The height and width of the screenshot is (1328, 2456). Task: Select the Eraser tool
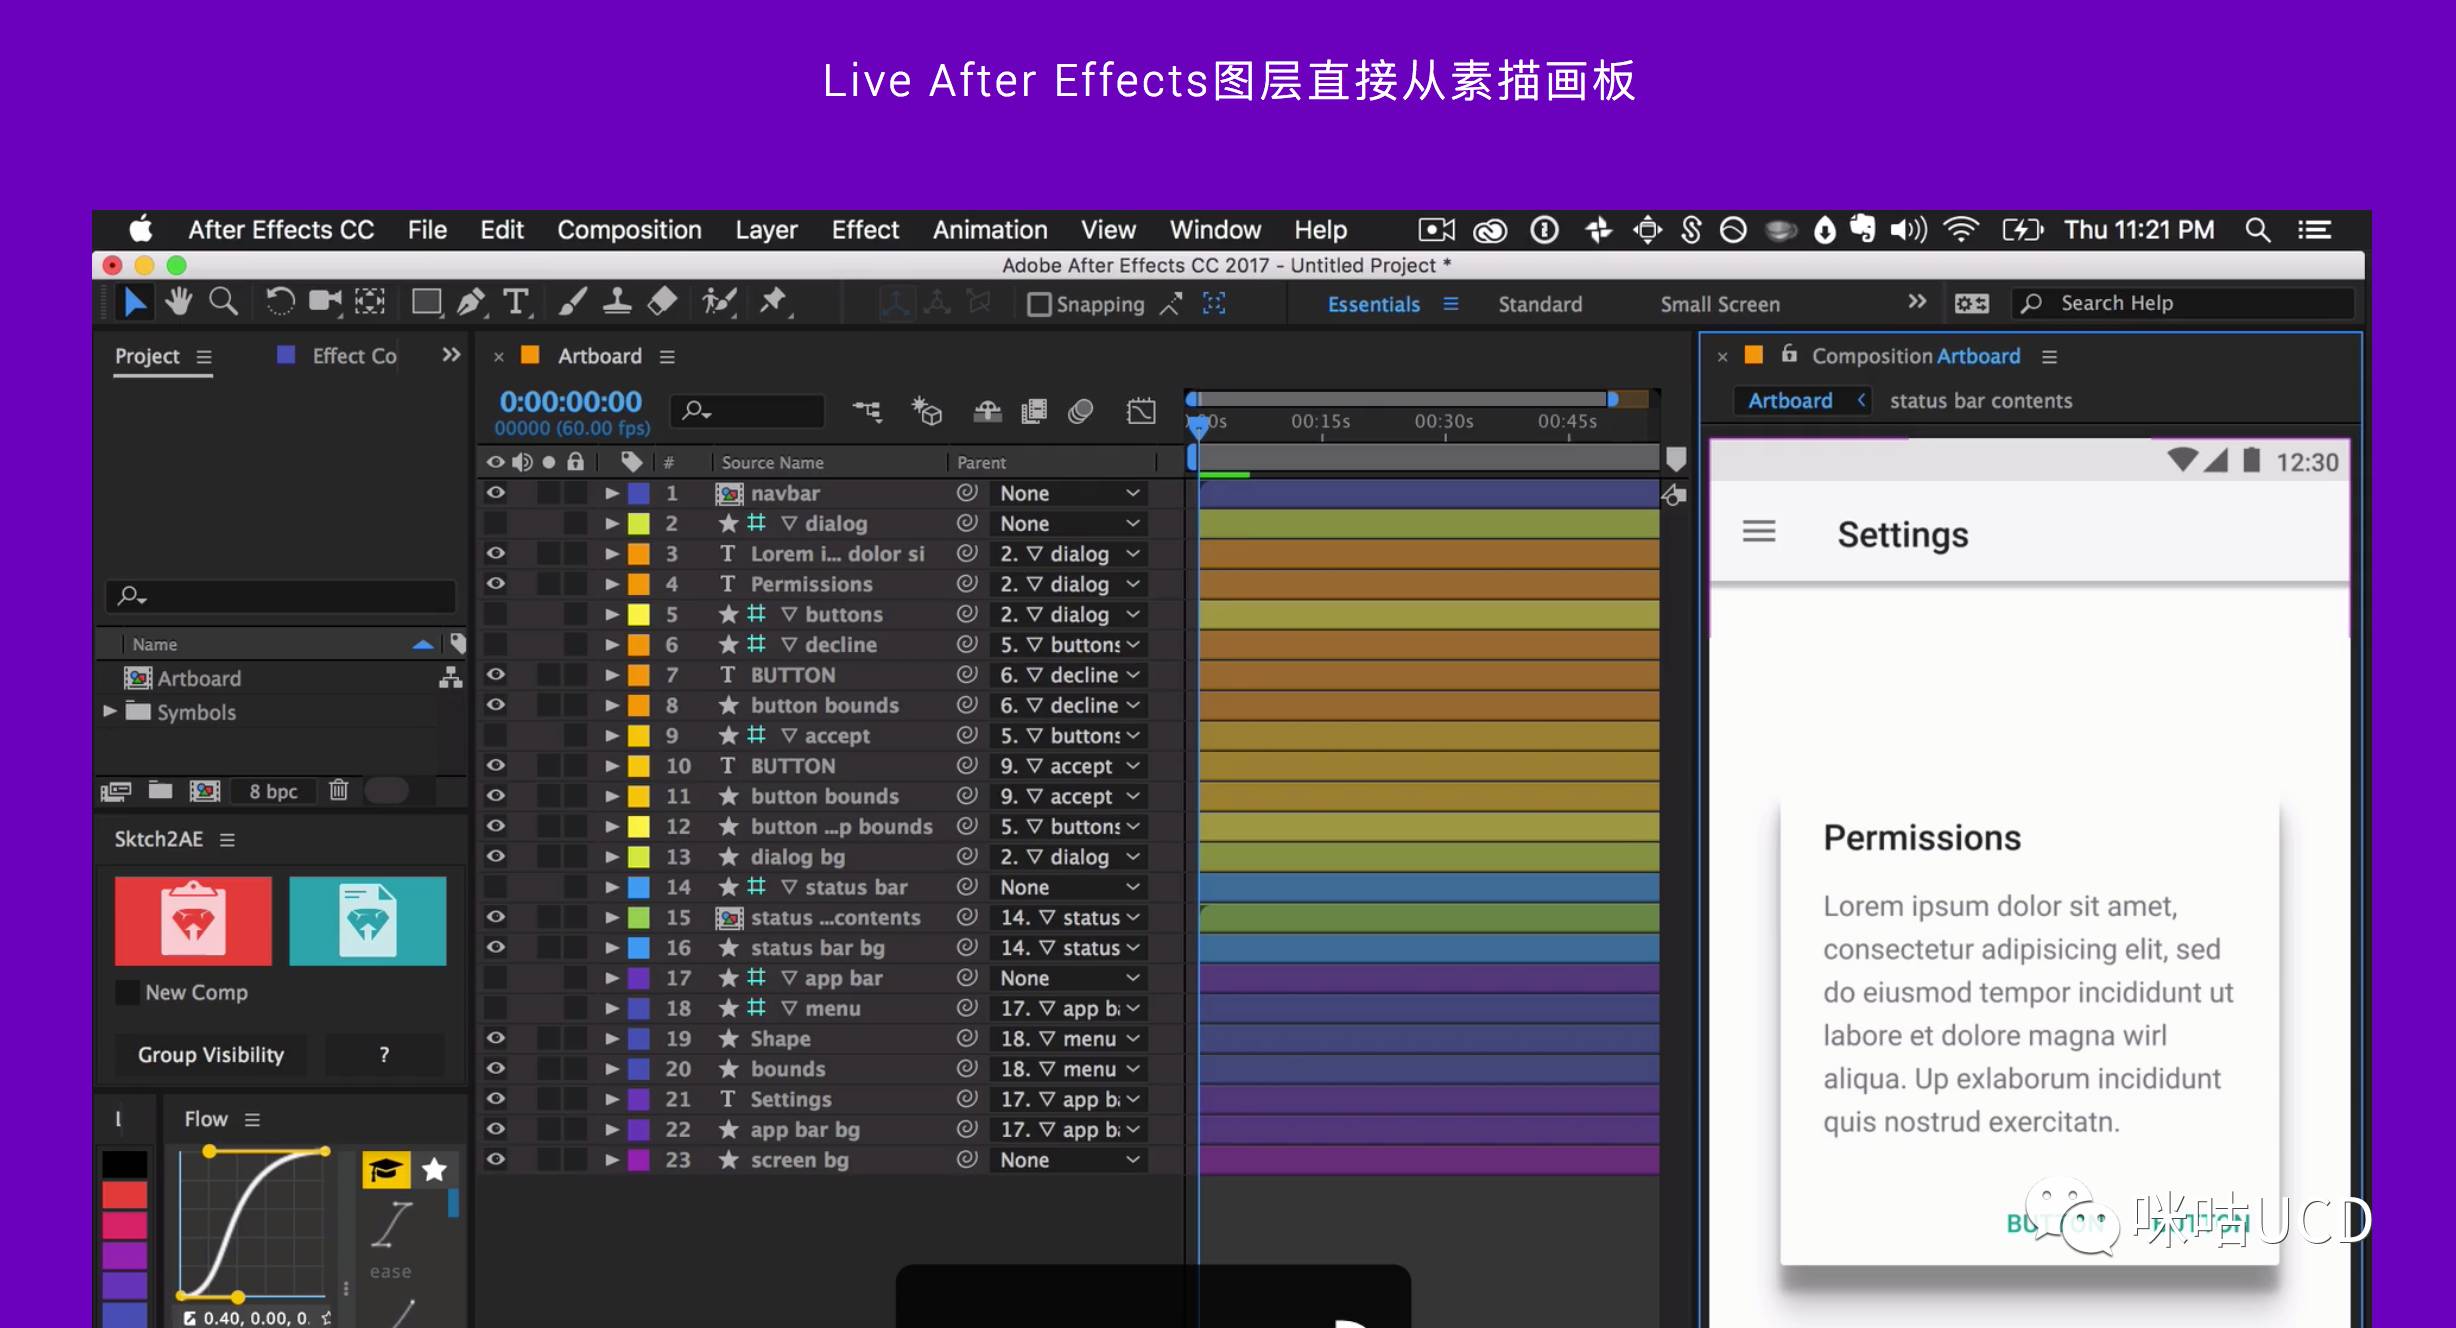662,302
